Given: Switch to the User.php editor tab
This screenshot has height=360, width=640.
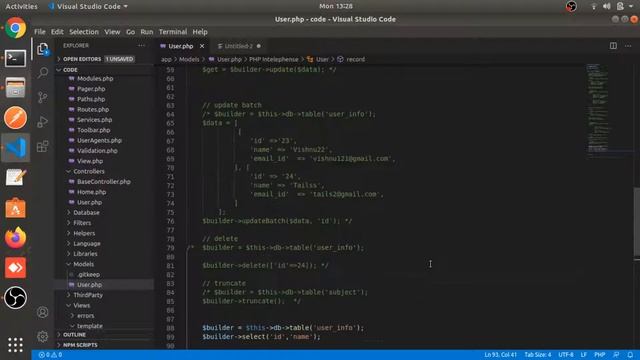Looking at the screenshot, I should tap(181, 46).
